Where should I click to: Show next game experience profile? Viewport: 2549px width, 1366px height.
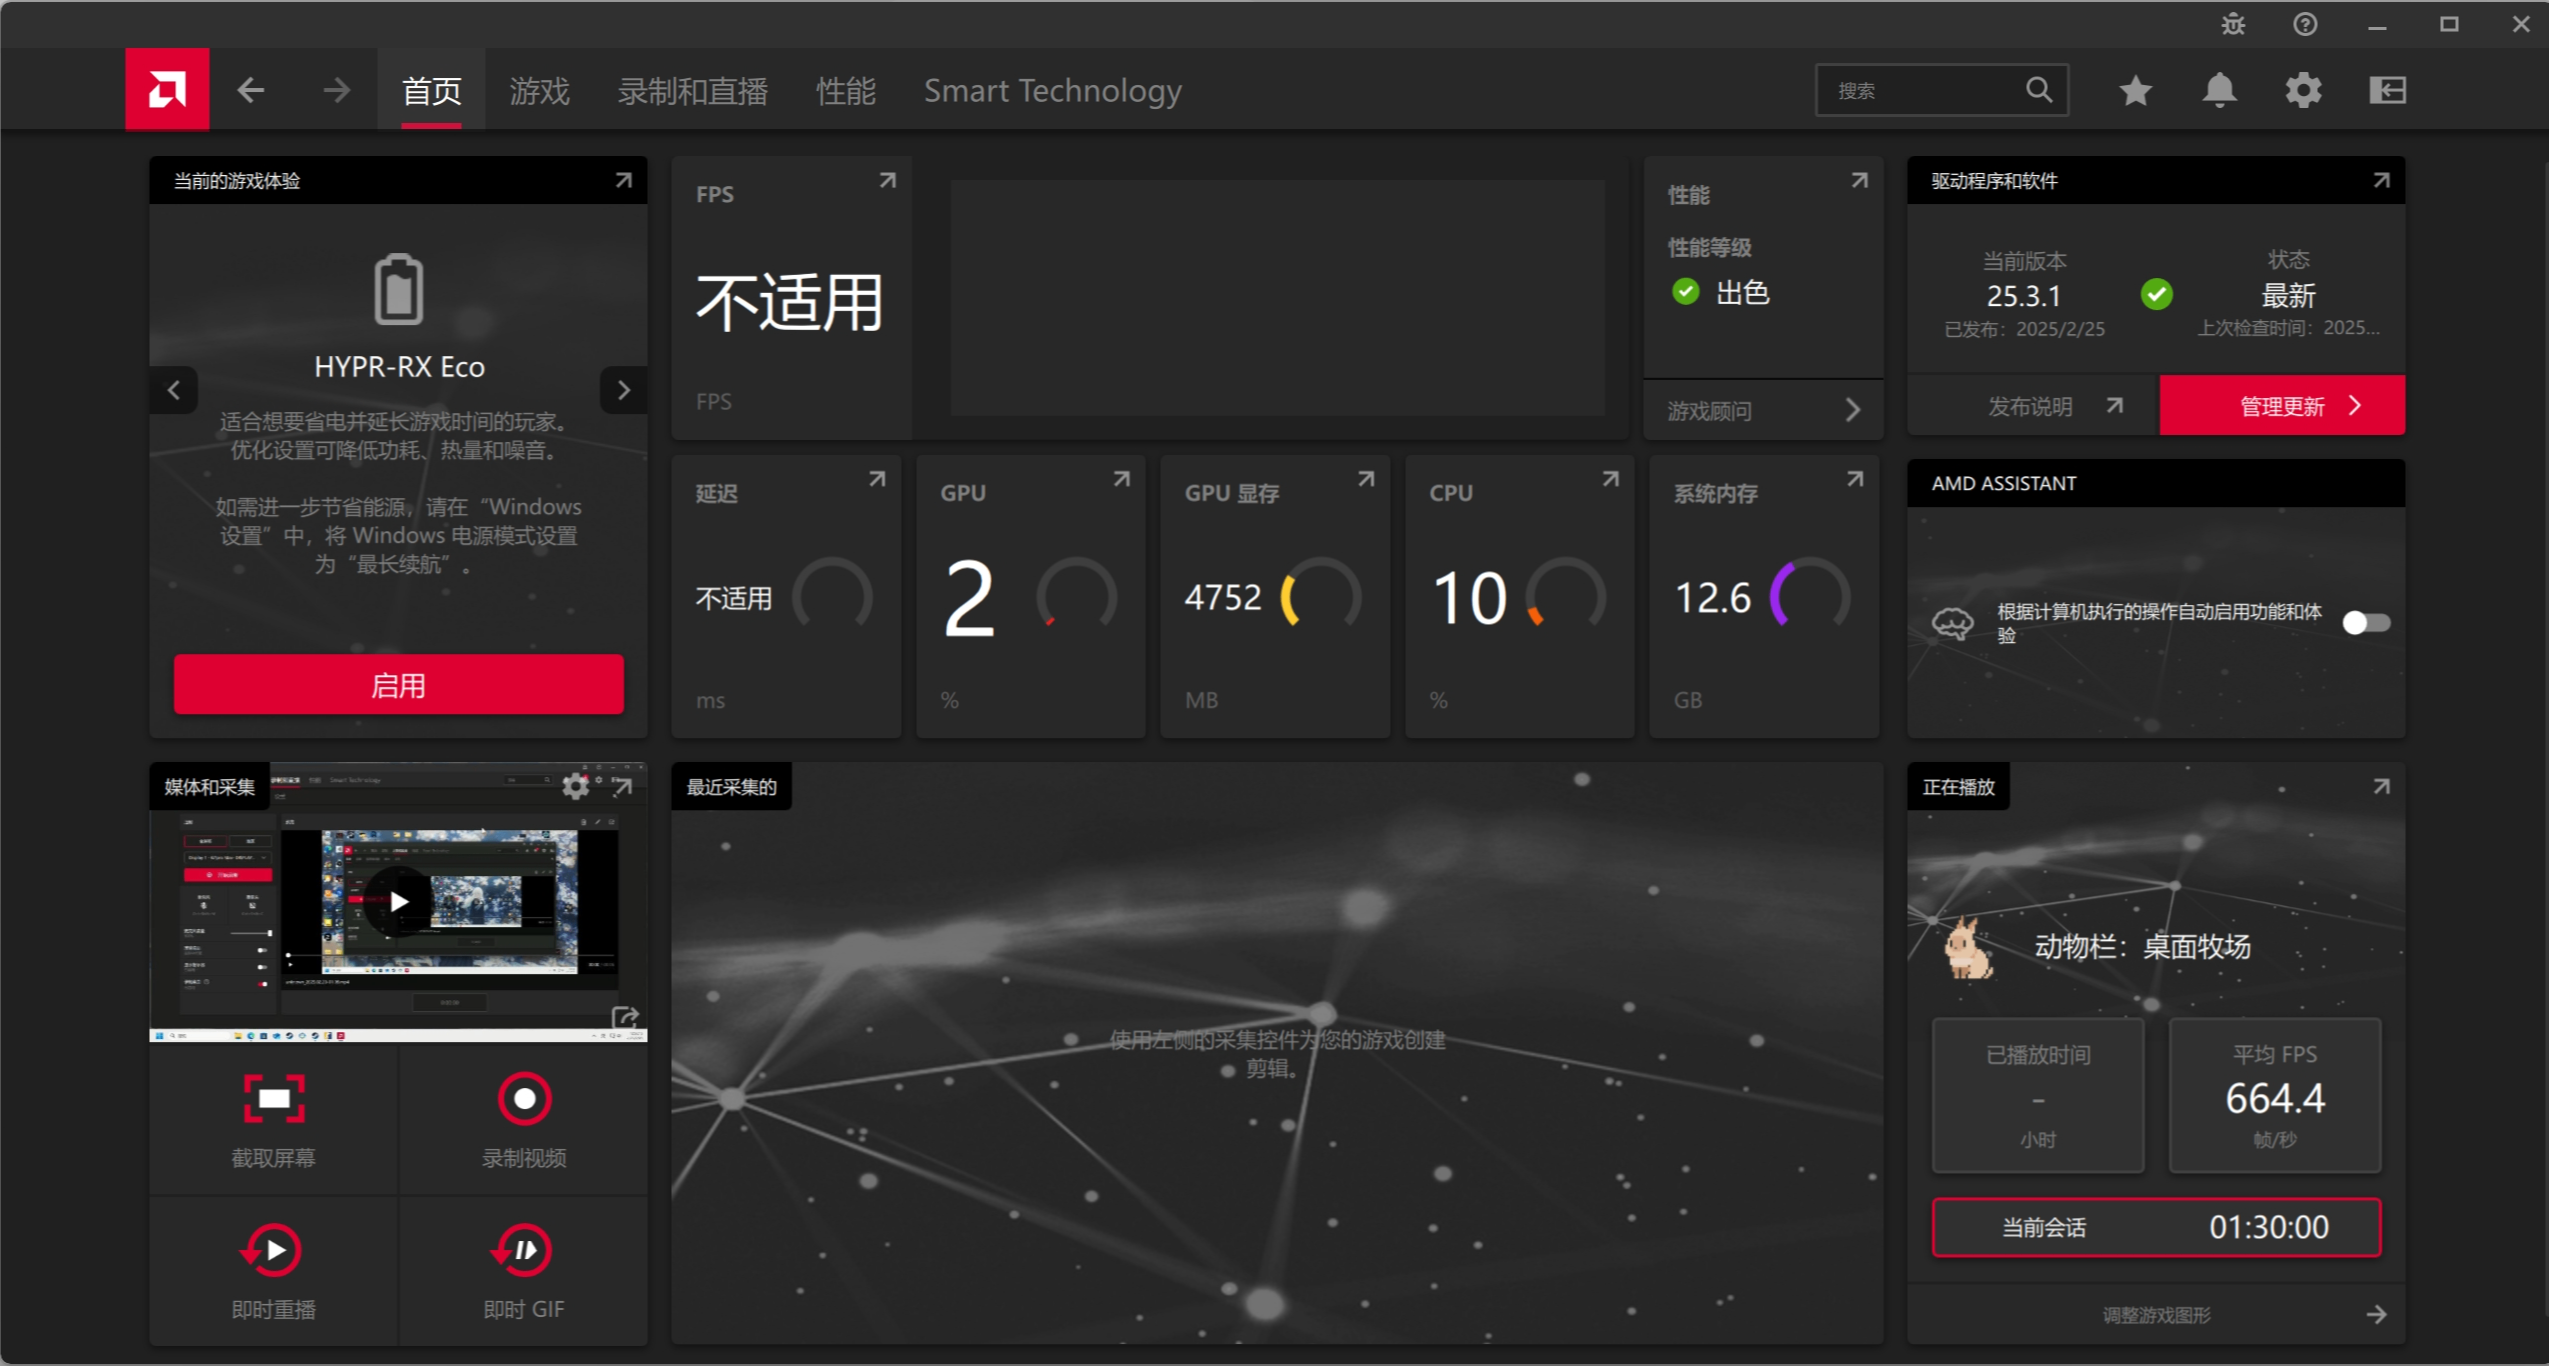pos(623,390)
